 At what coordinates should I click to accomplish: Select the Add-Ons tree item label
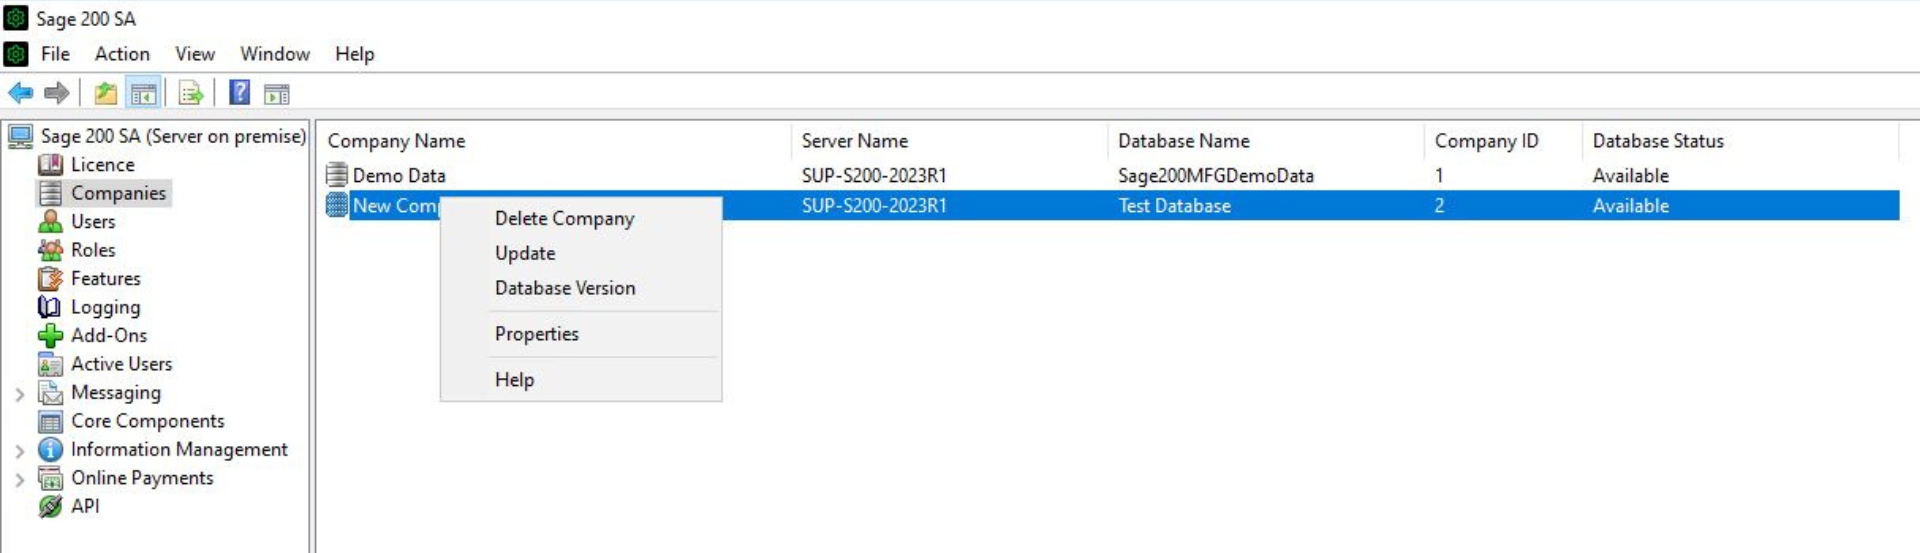point(109,335)
